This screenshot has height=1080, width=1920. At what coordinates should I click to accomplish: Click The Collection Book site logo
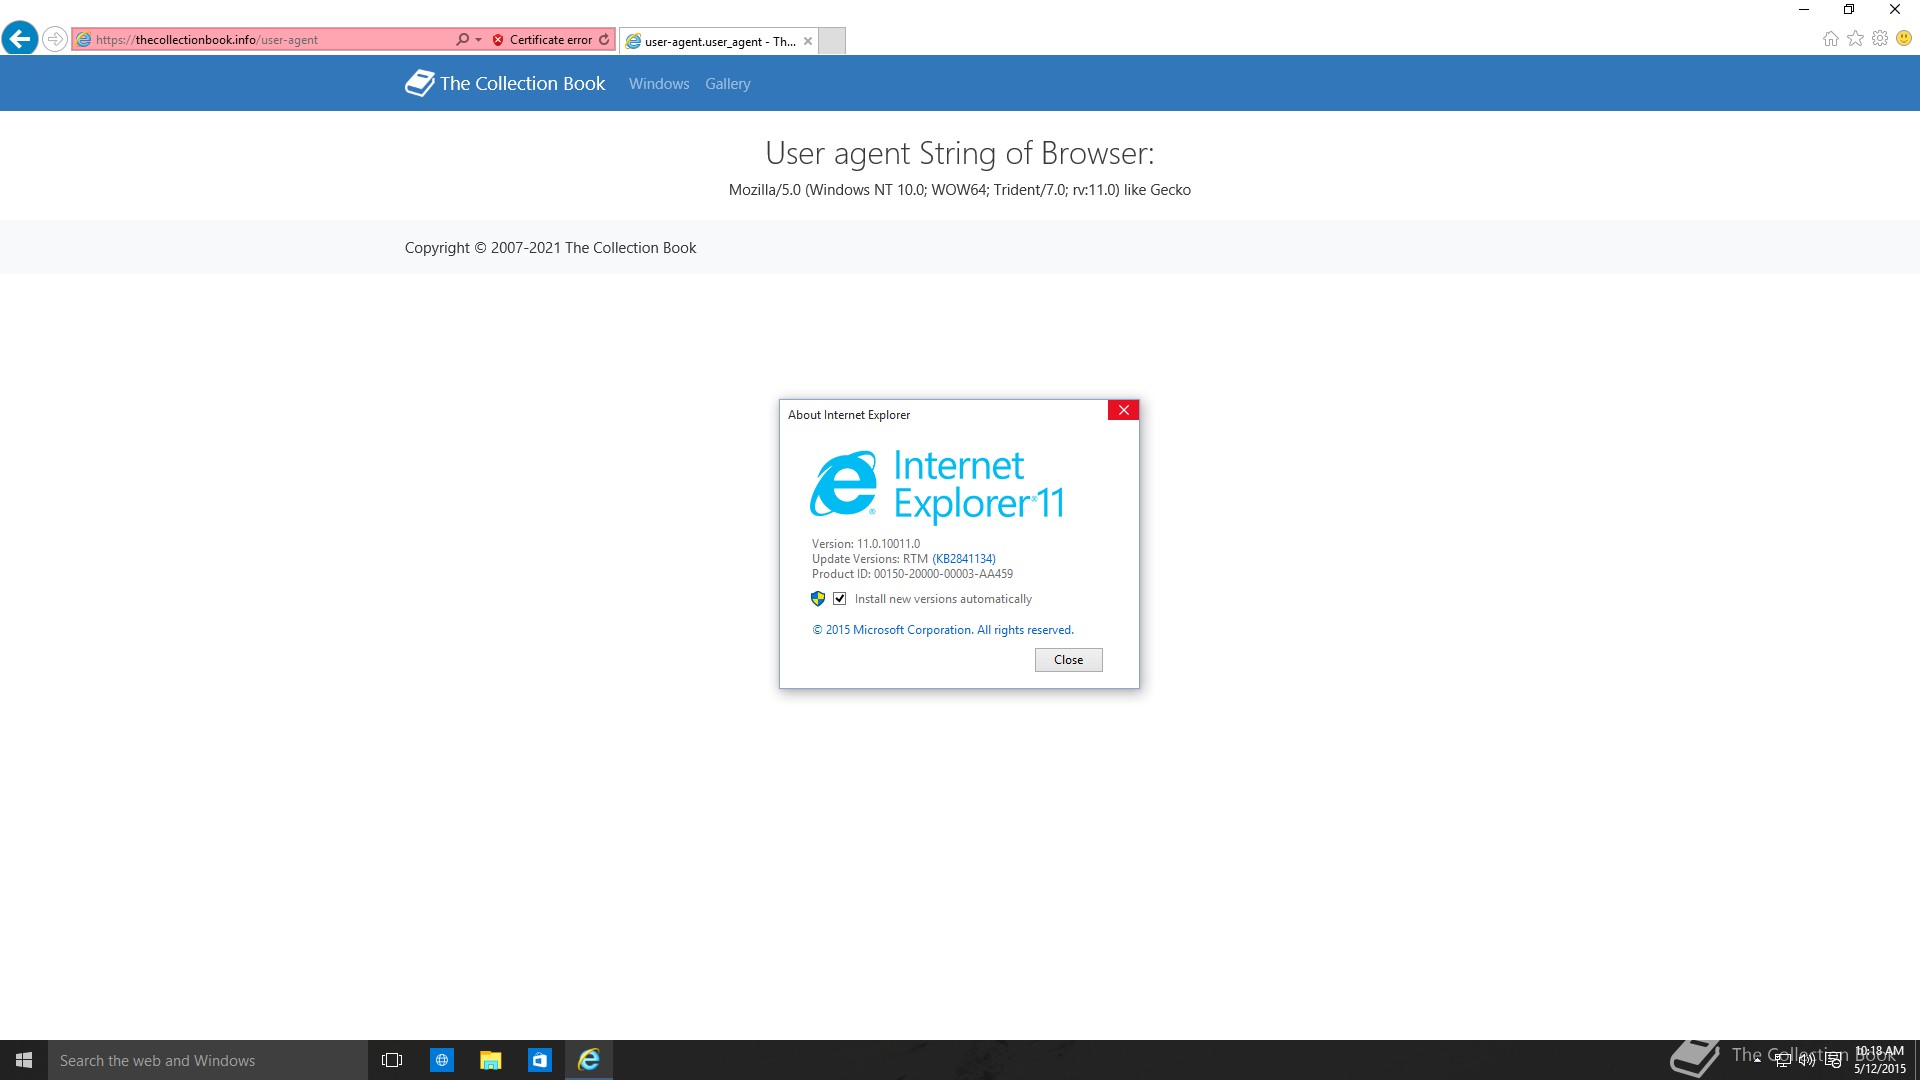[x=505, y=83]
